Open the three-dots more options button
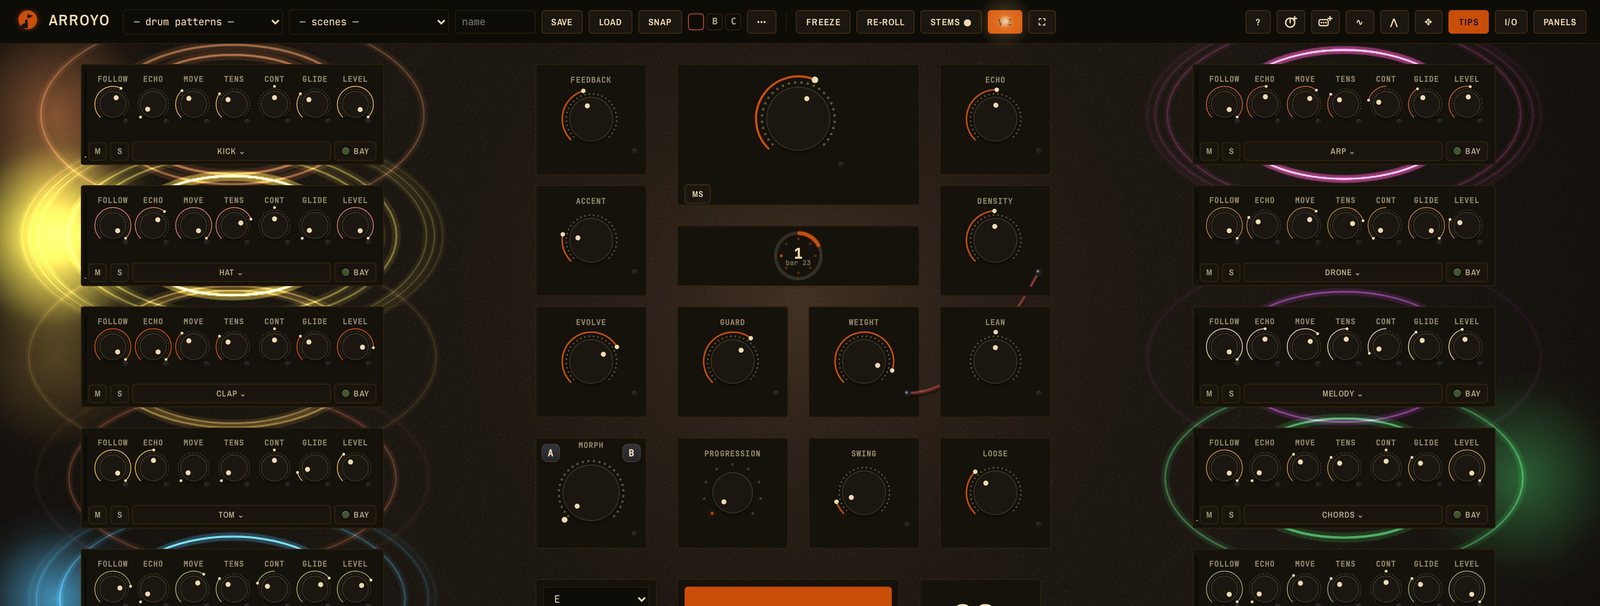Screen dimensions: 1600x606 coord(761,22)
